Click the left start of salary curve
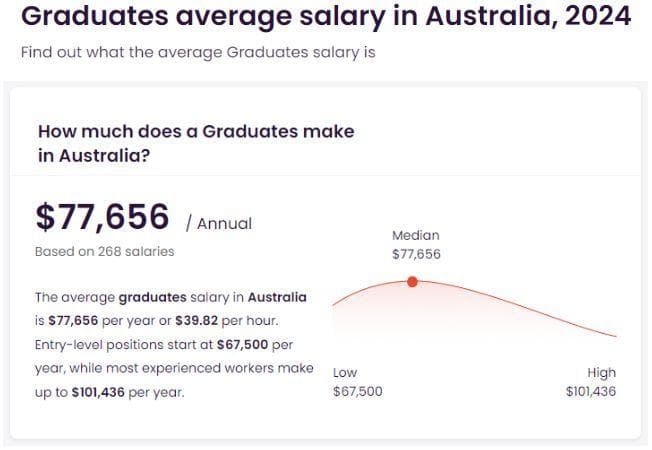652x450 pixels. [334, 305]
